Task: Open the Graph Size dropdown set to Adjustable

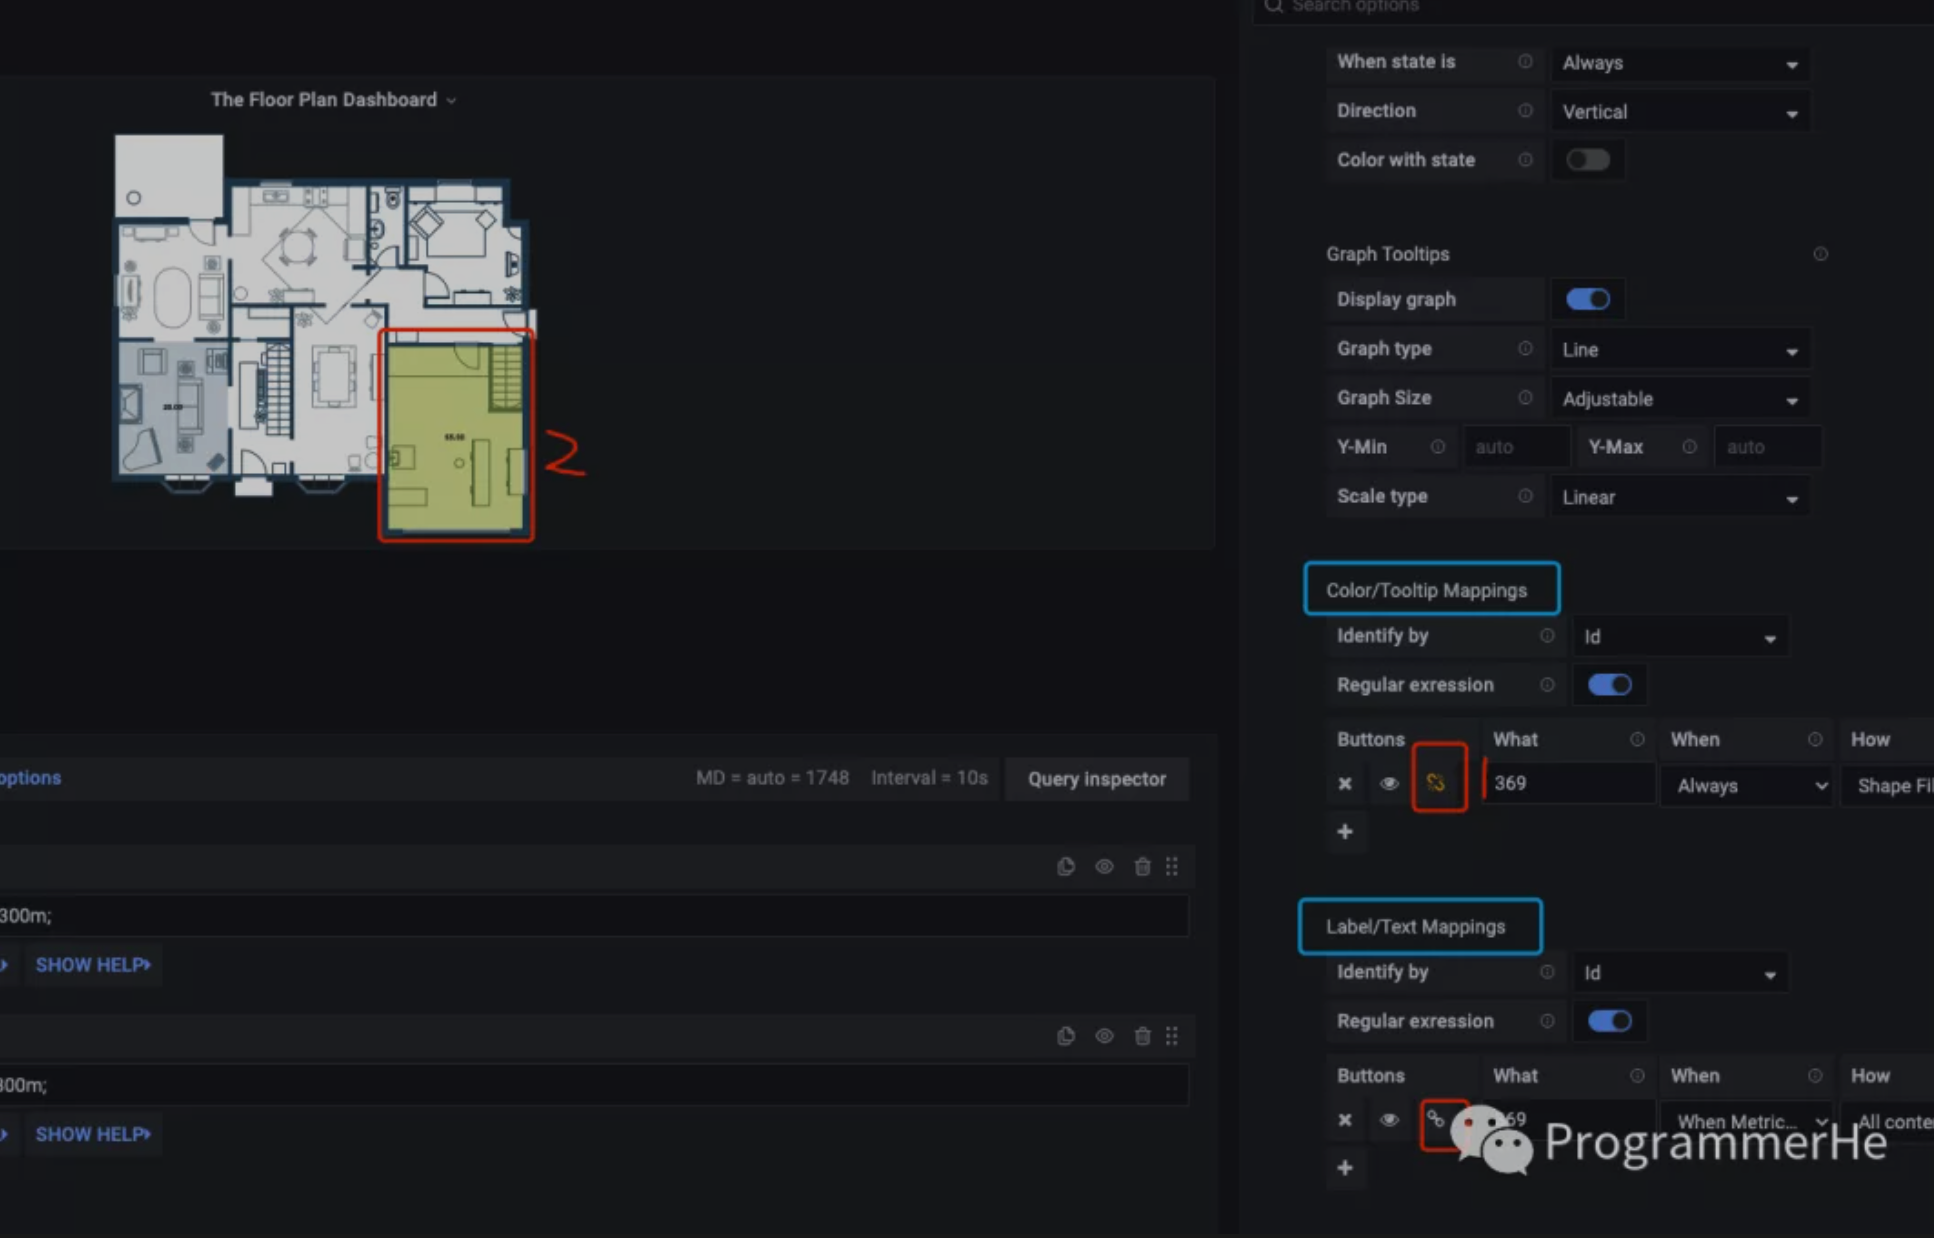Action: 1680,399
